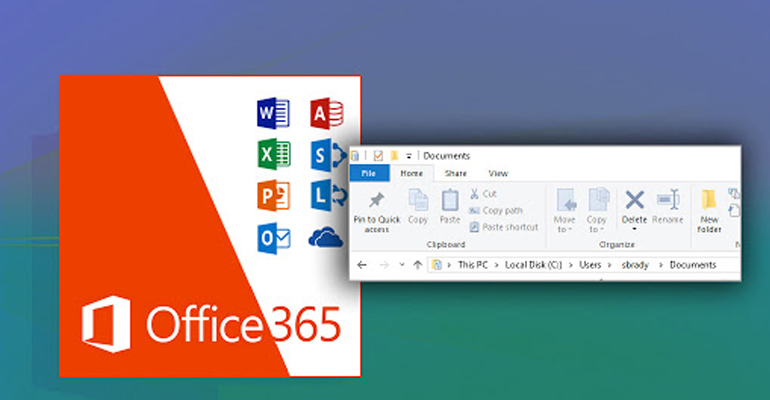Click the orange PowerPoint icon
This screenshot has width=770, height=400.
[274, 195]
